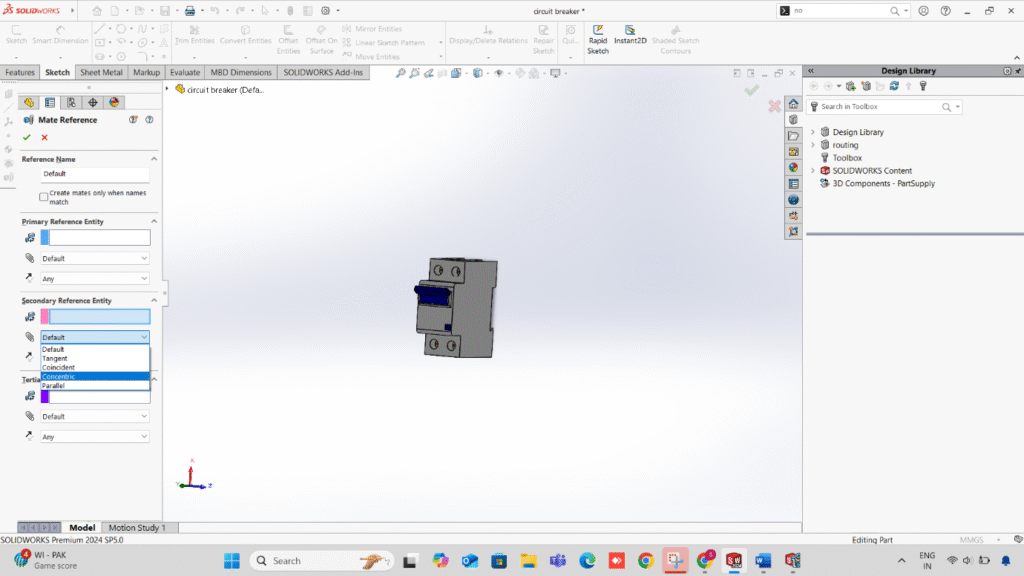Open the Evaluate tab
This screenshot has height=576, width=1024.
click(185, 73)
